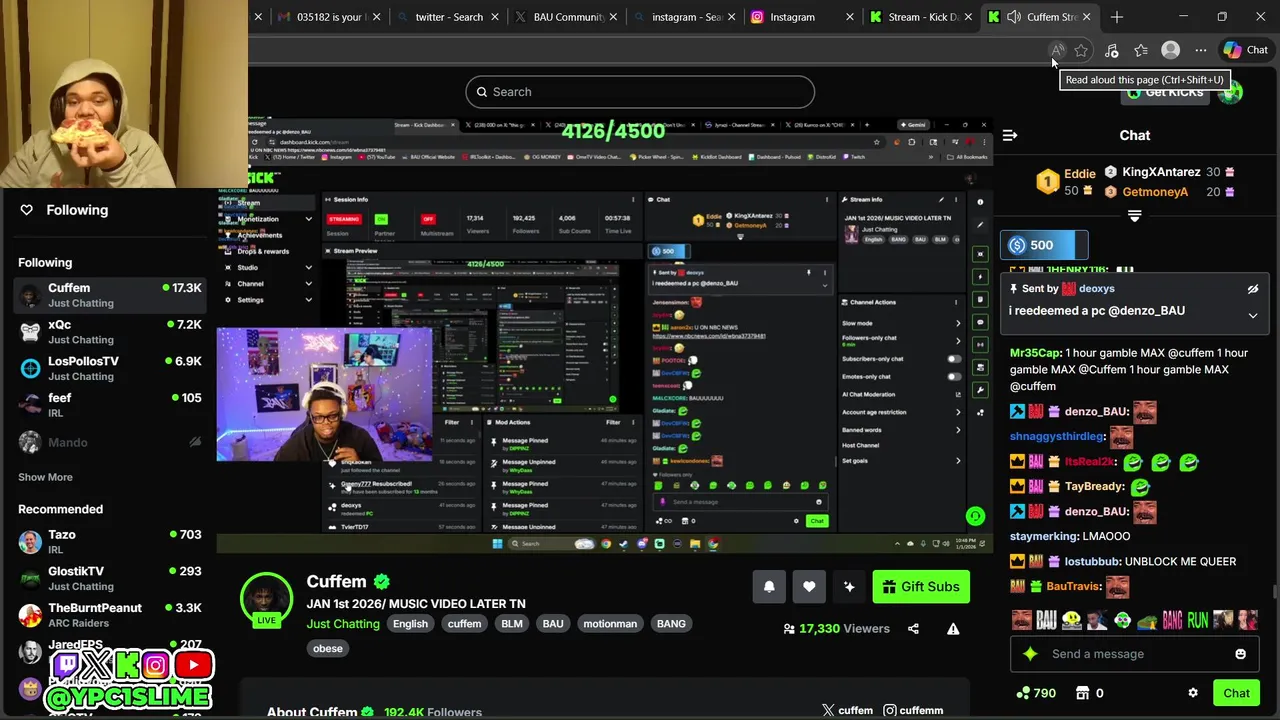
Task: Click the Read aloud icon in address bar
Action: [1057, 50]
